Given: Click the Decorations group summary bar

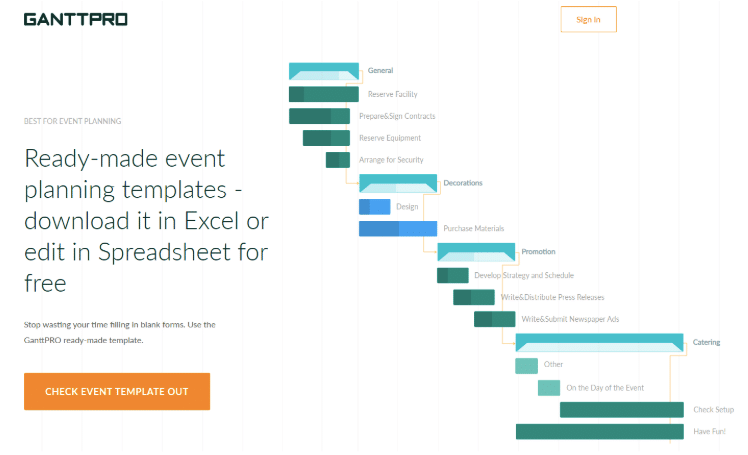Looking at the screenshot, I should click(x=398, y=184).
